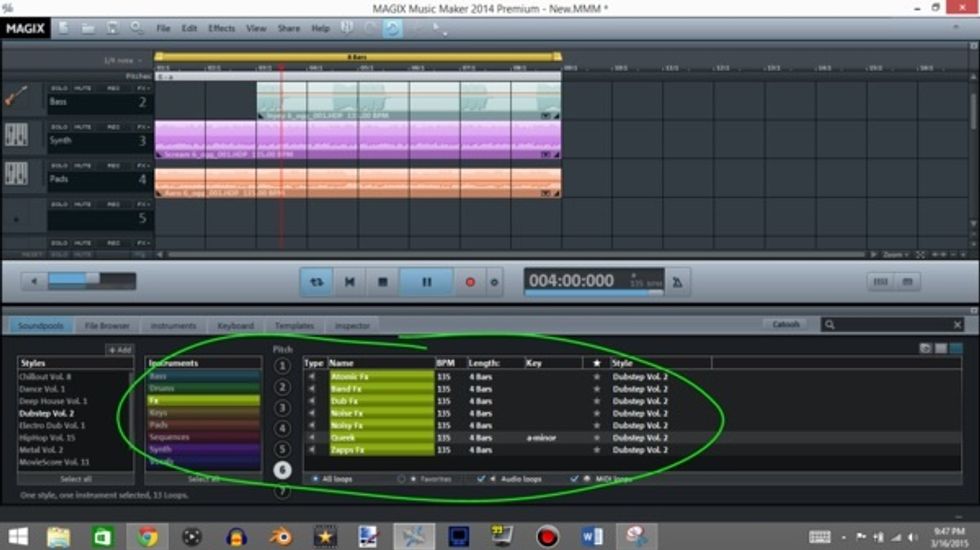The height and width of the screenshot is (550, 980).
Task: Open the 1/4 note grid dropdown
Action: pyautogui.click(x=122, y=61)
